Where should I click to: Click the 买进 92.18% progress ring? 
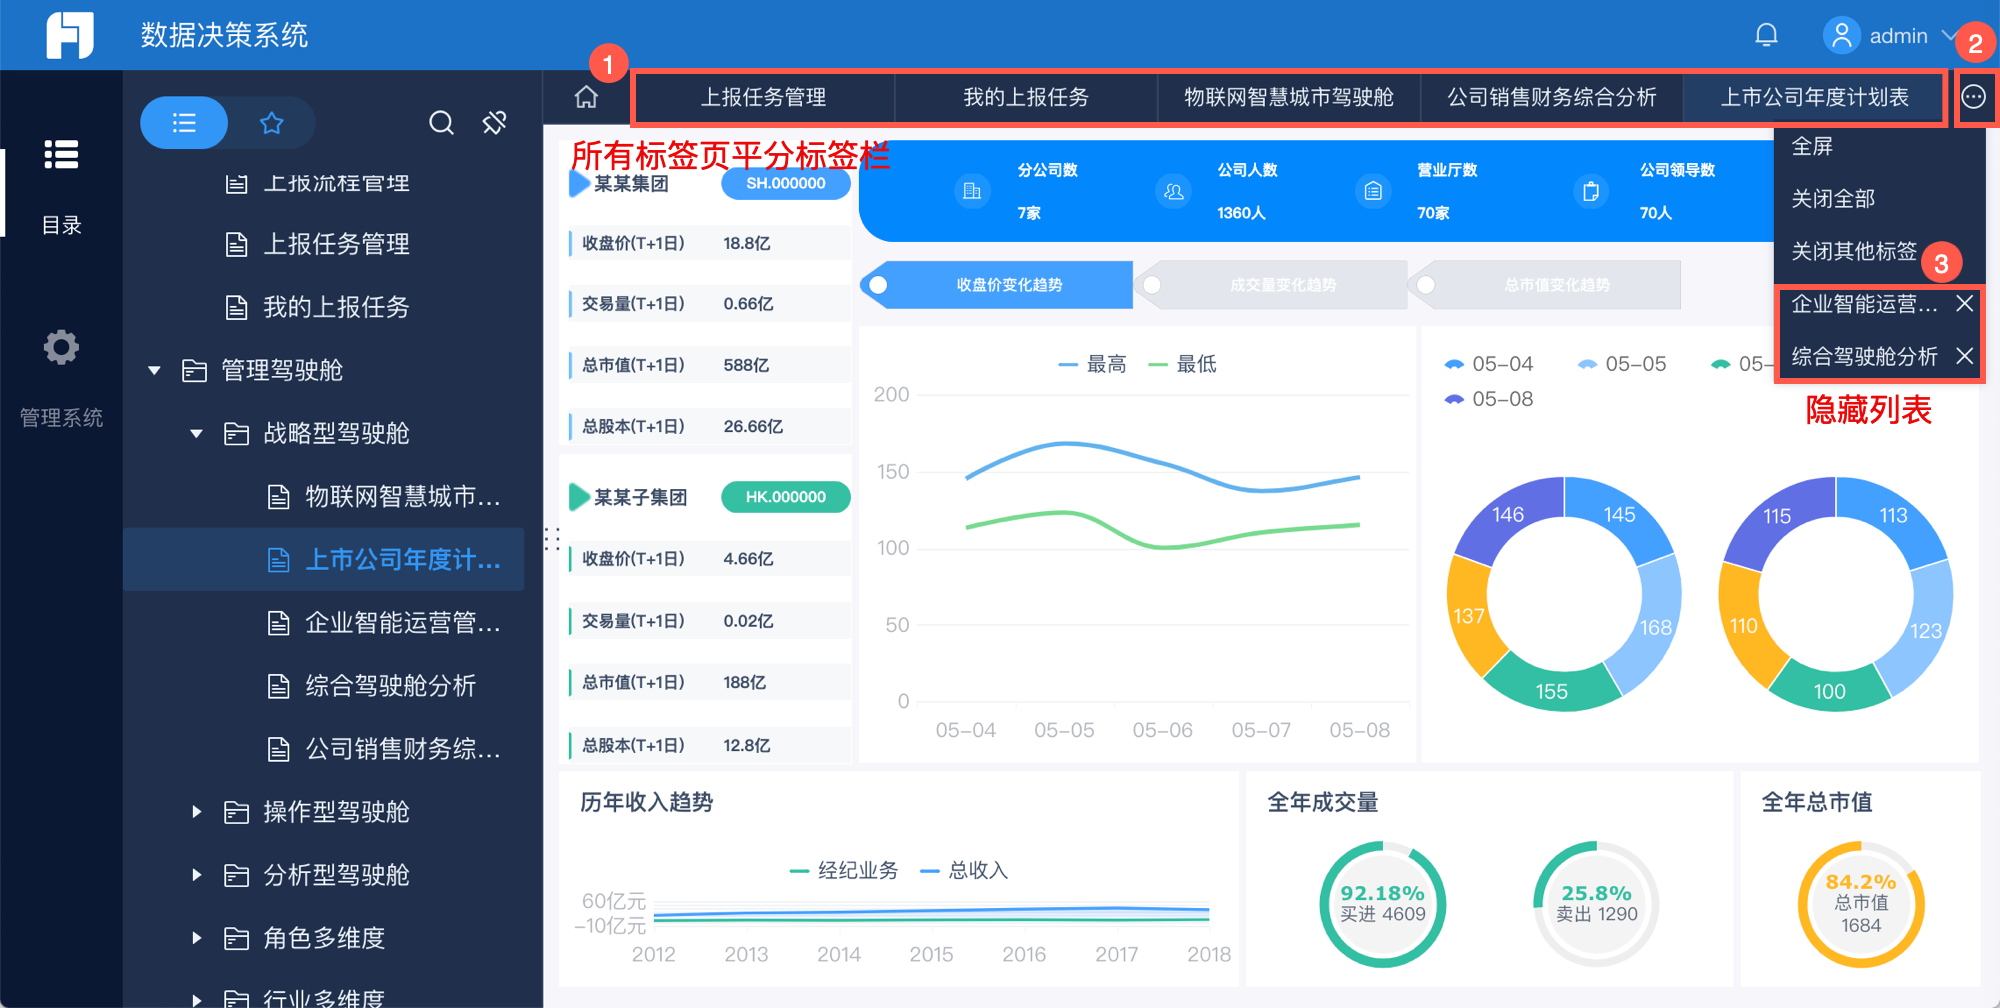[1383, 904]
